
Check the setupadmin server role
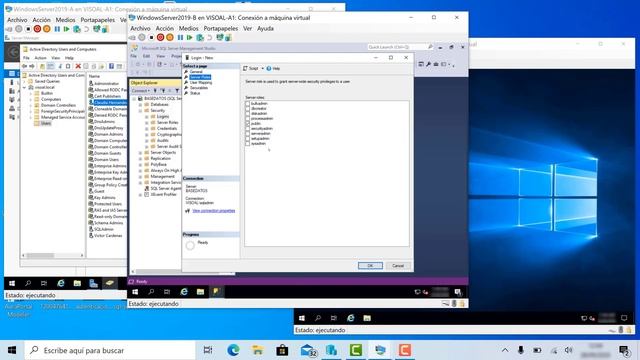[248, 138]
